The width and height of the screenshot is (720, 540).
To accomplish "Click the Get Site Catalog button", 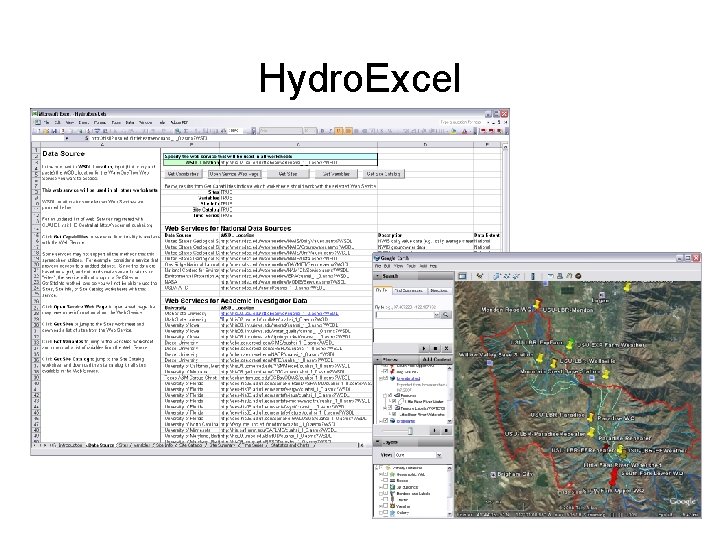I will (384, 174).
